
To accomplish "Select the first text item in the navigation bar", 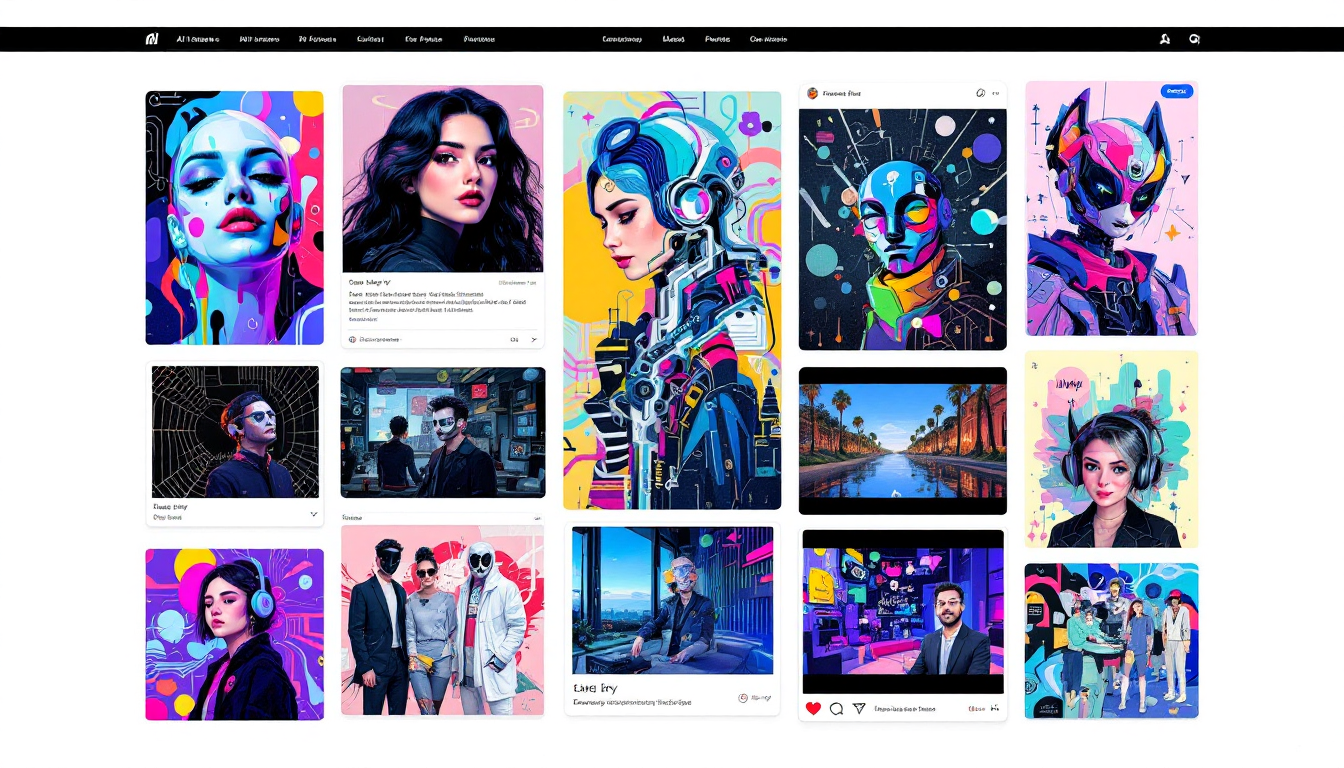I will tap(197, 39).
